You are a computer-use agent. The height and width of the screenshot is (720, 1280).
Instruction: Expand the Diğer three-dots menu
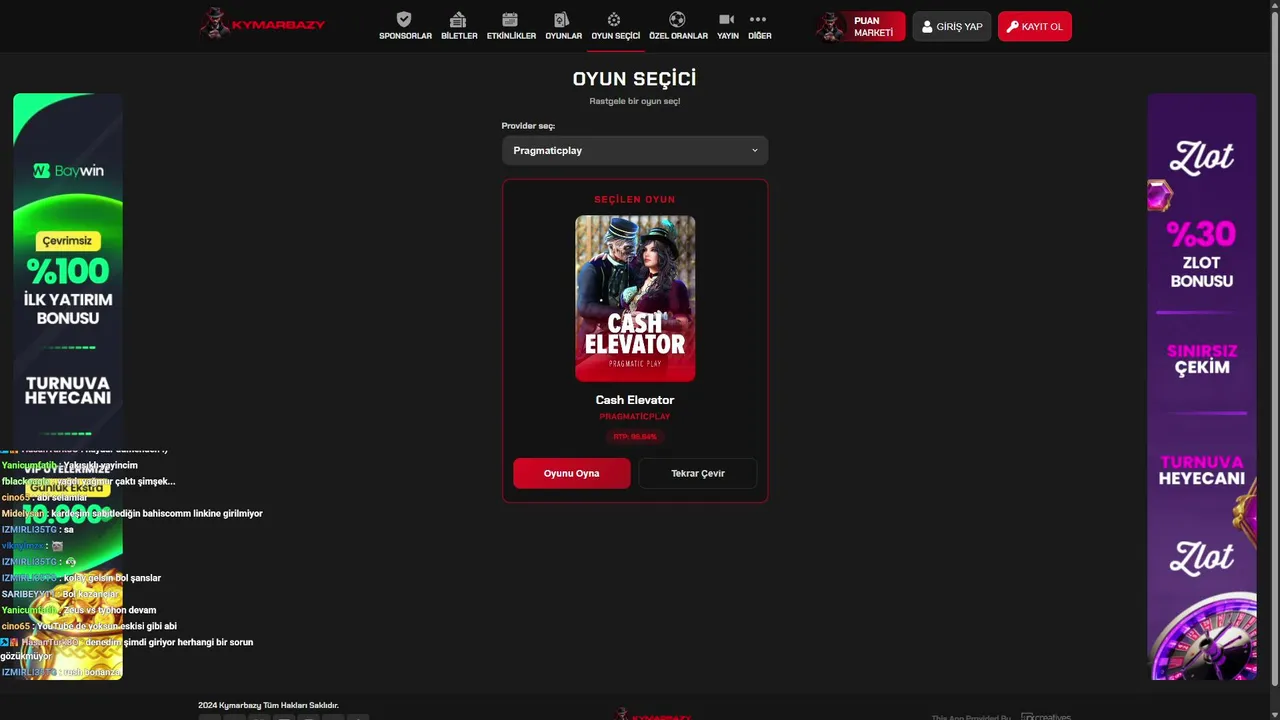coord(759,26)
